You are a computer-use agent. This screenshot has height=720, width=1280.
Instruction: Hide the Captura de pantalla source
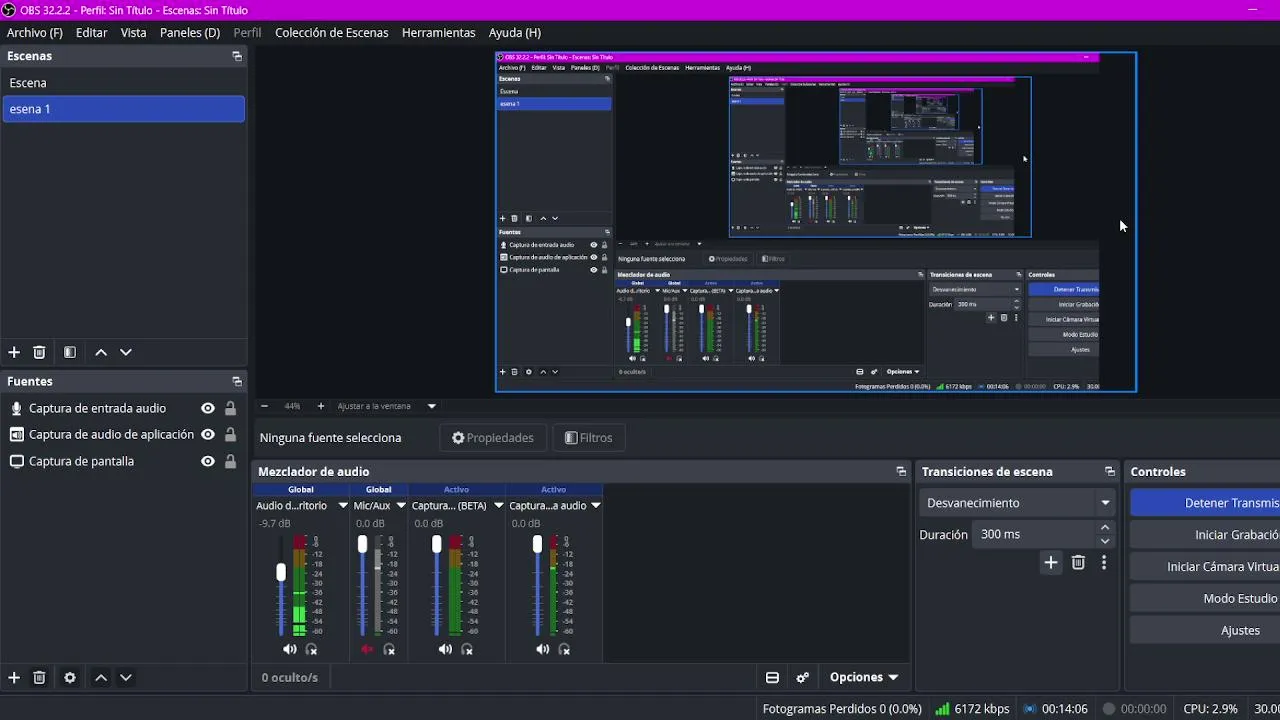tap(208, 462)
